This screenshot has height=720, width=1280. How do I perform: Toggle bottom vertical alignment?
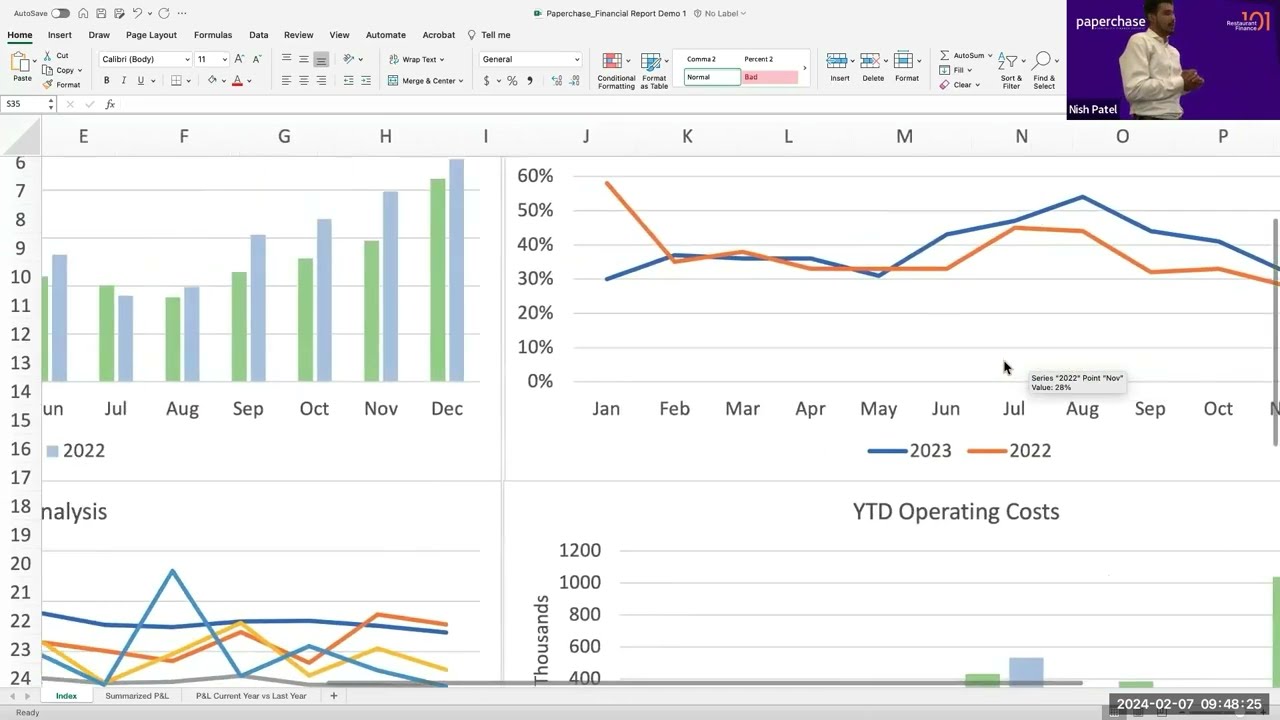321,59
